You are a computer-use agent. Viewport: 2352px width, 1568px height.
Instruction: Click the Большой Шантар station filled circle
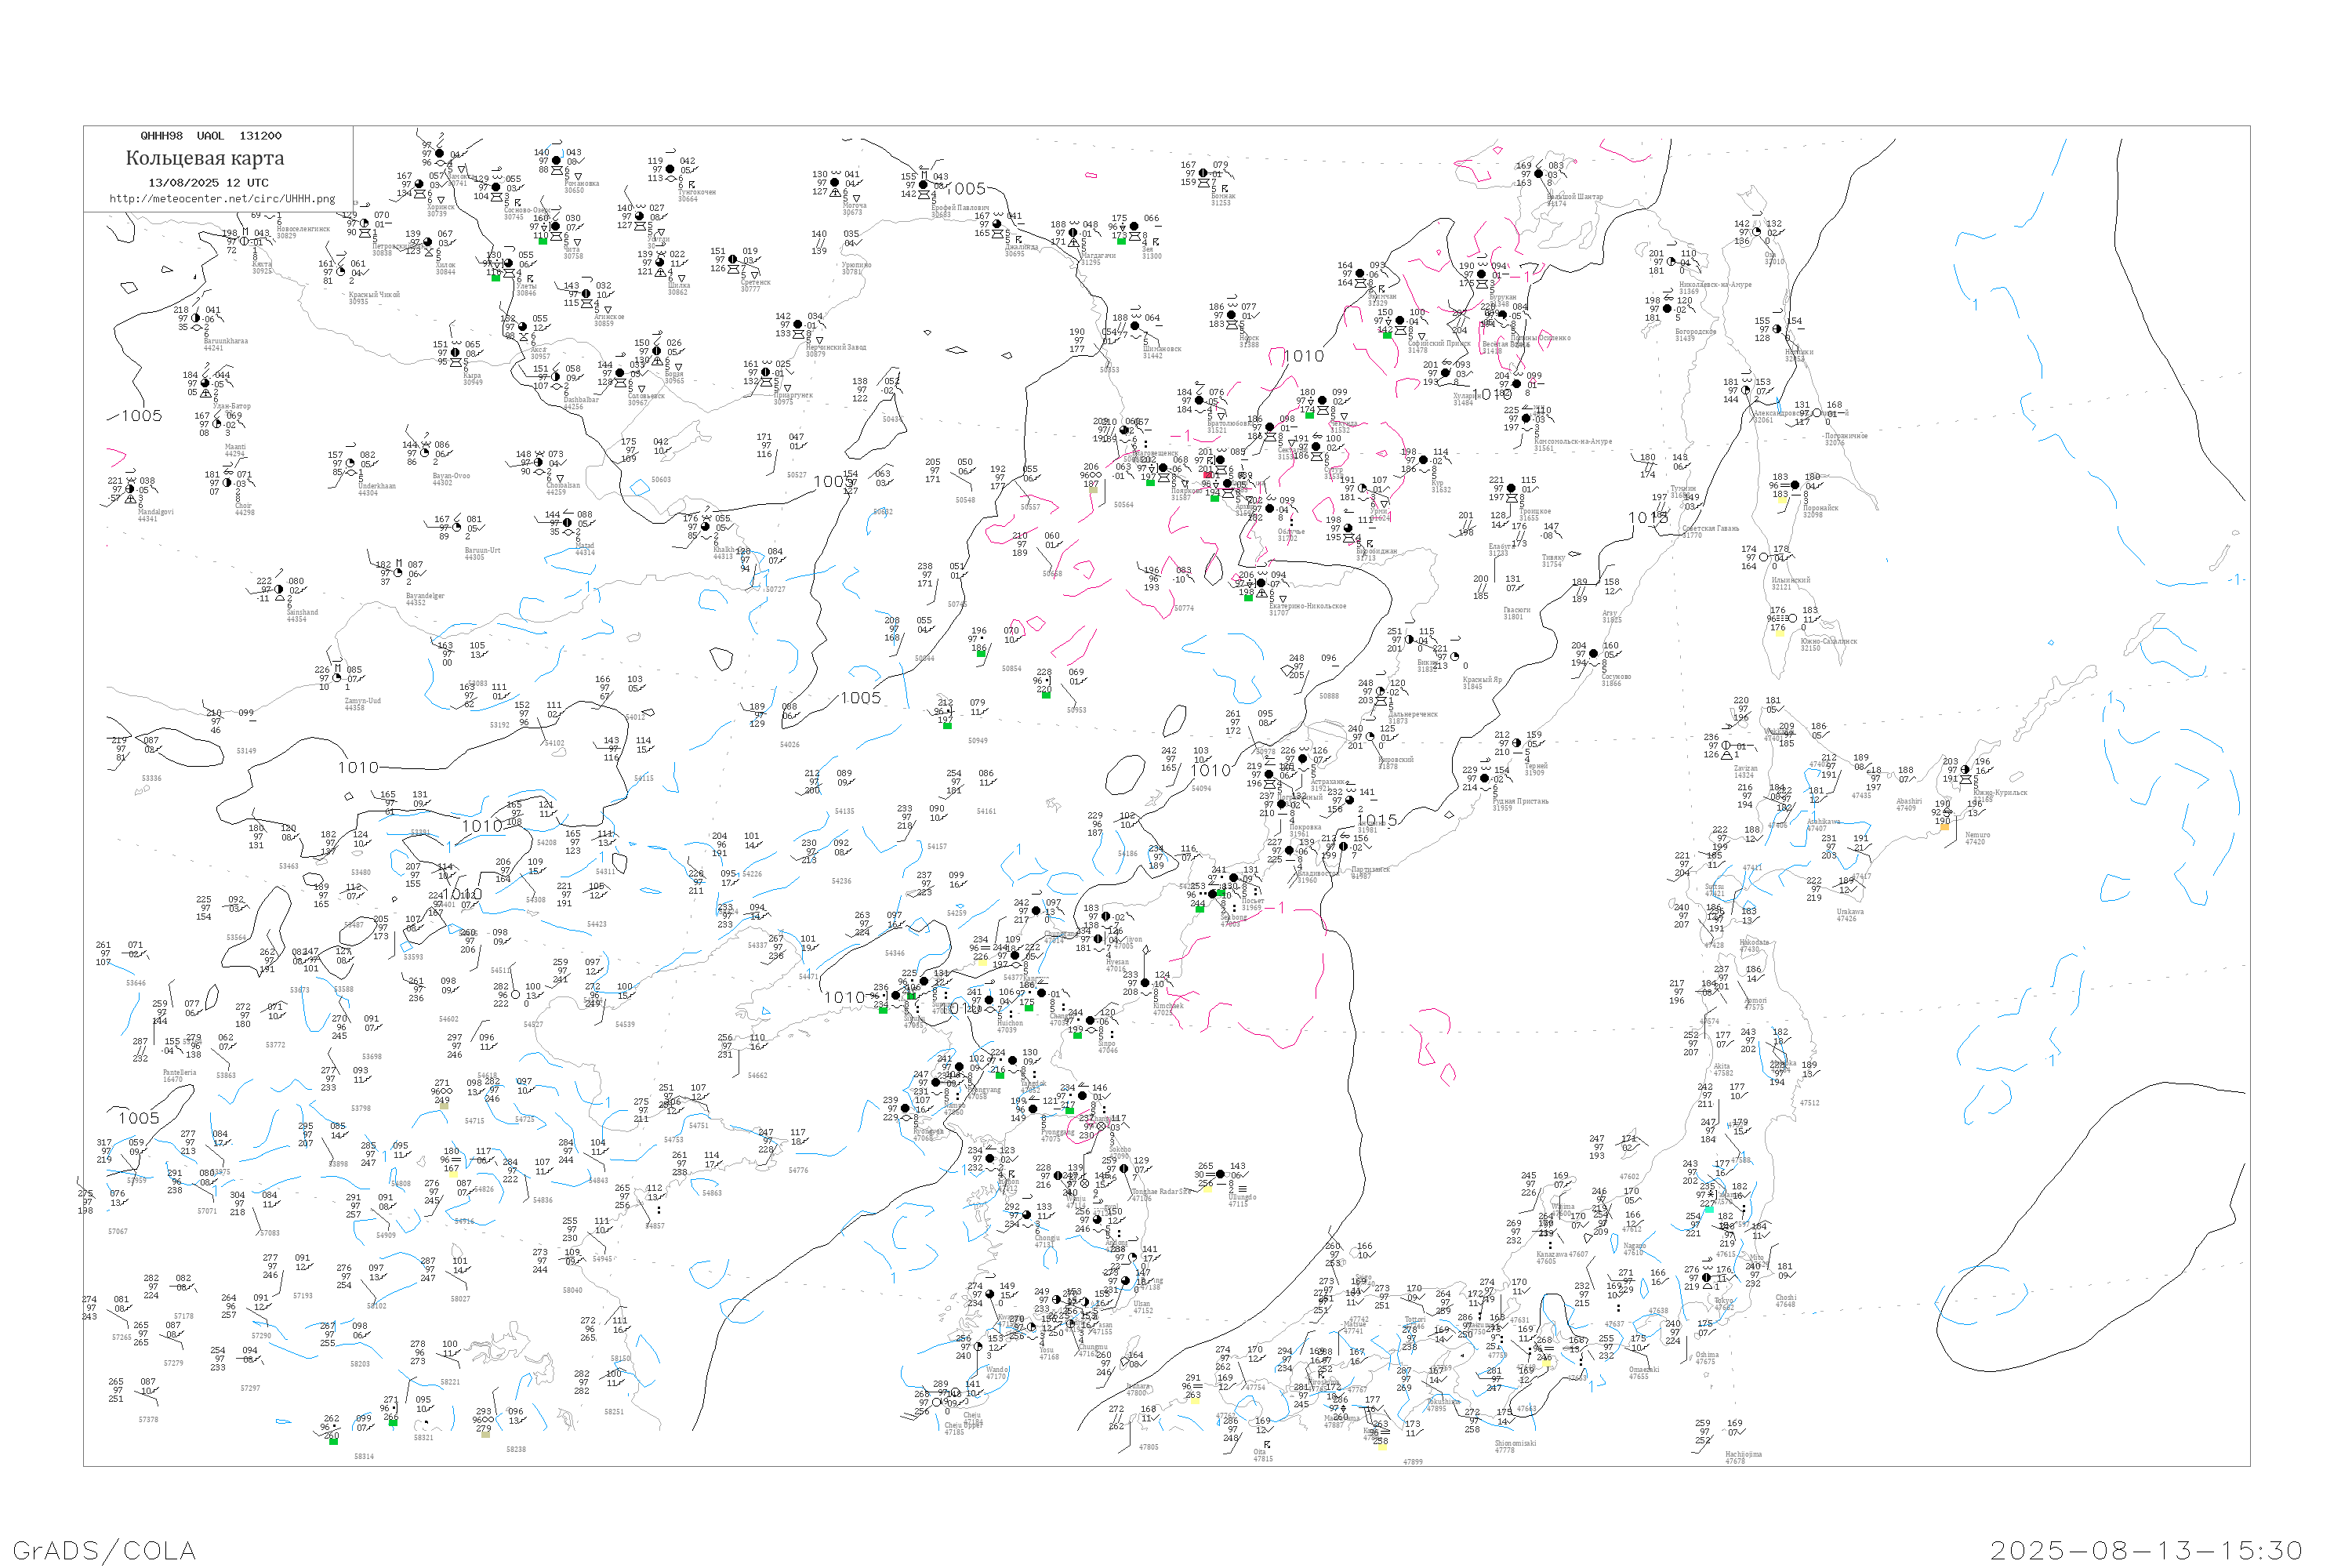coord(1540,174)
